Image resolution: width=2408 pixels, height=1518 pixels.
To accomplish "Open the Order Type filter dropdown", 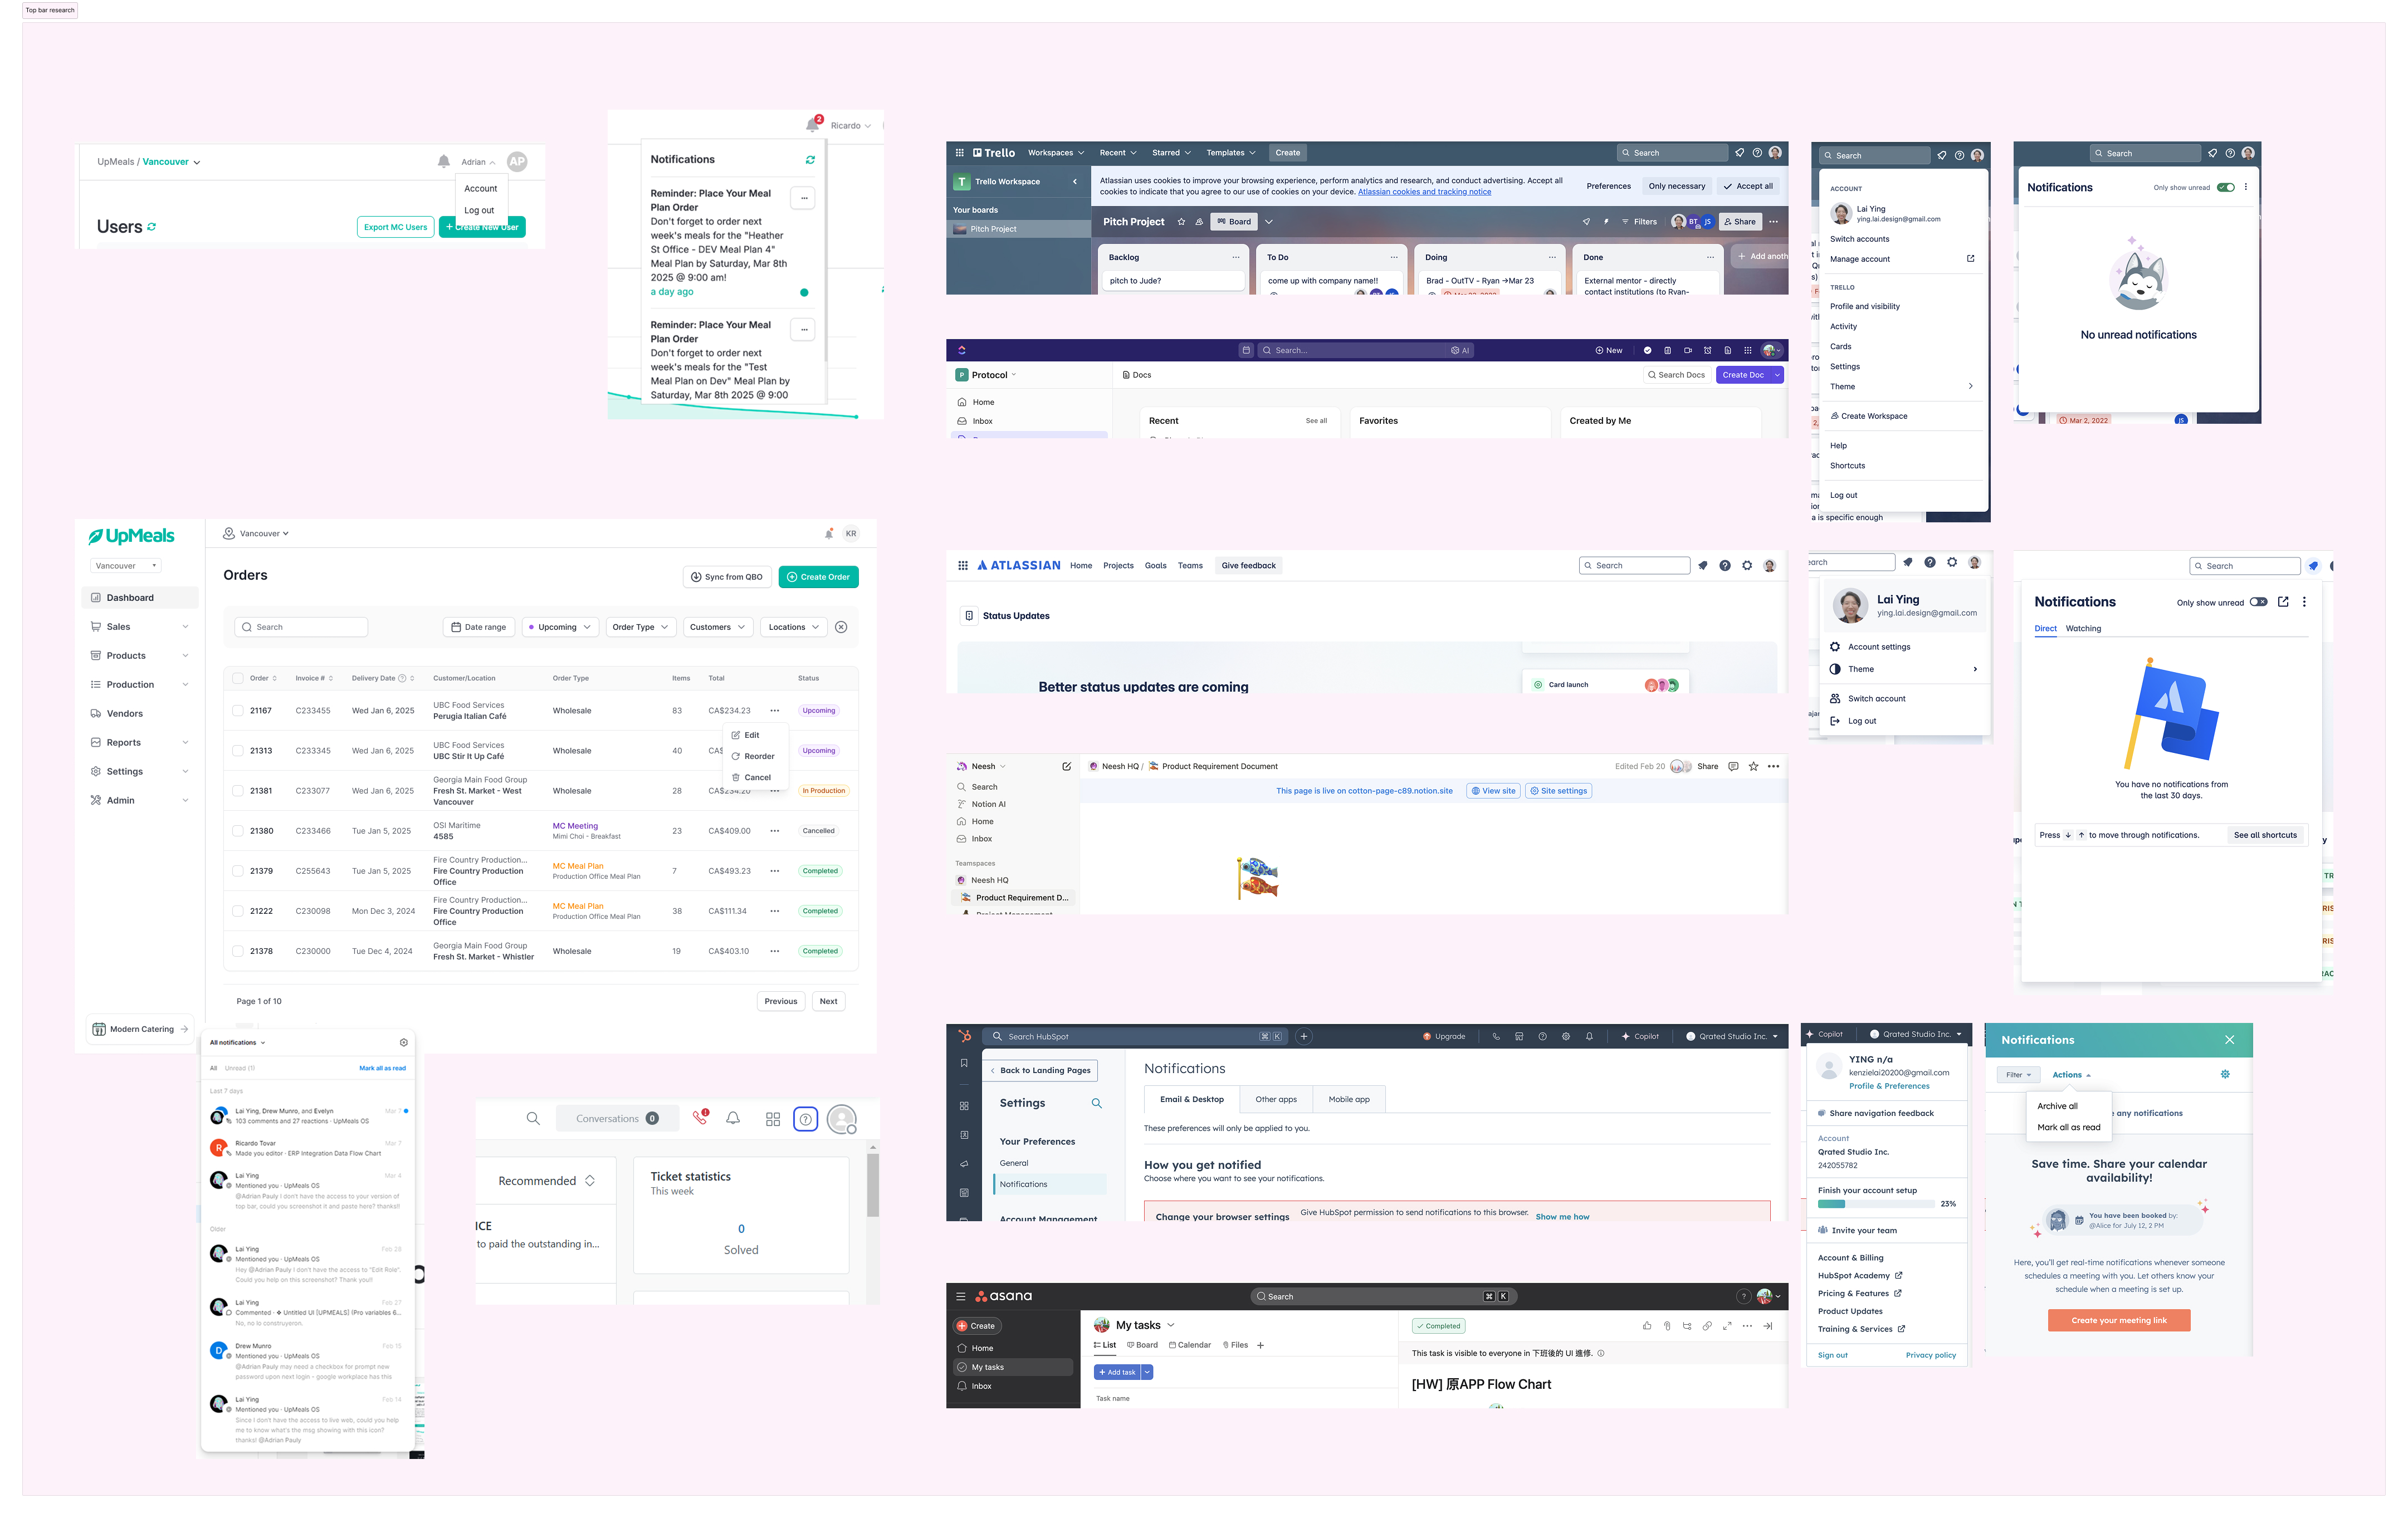I will [x=641, y=627].
